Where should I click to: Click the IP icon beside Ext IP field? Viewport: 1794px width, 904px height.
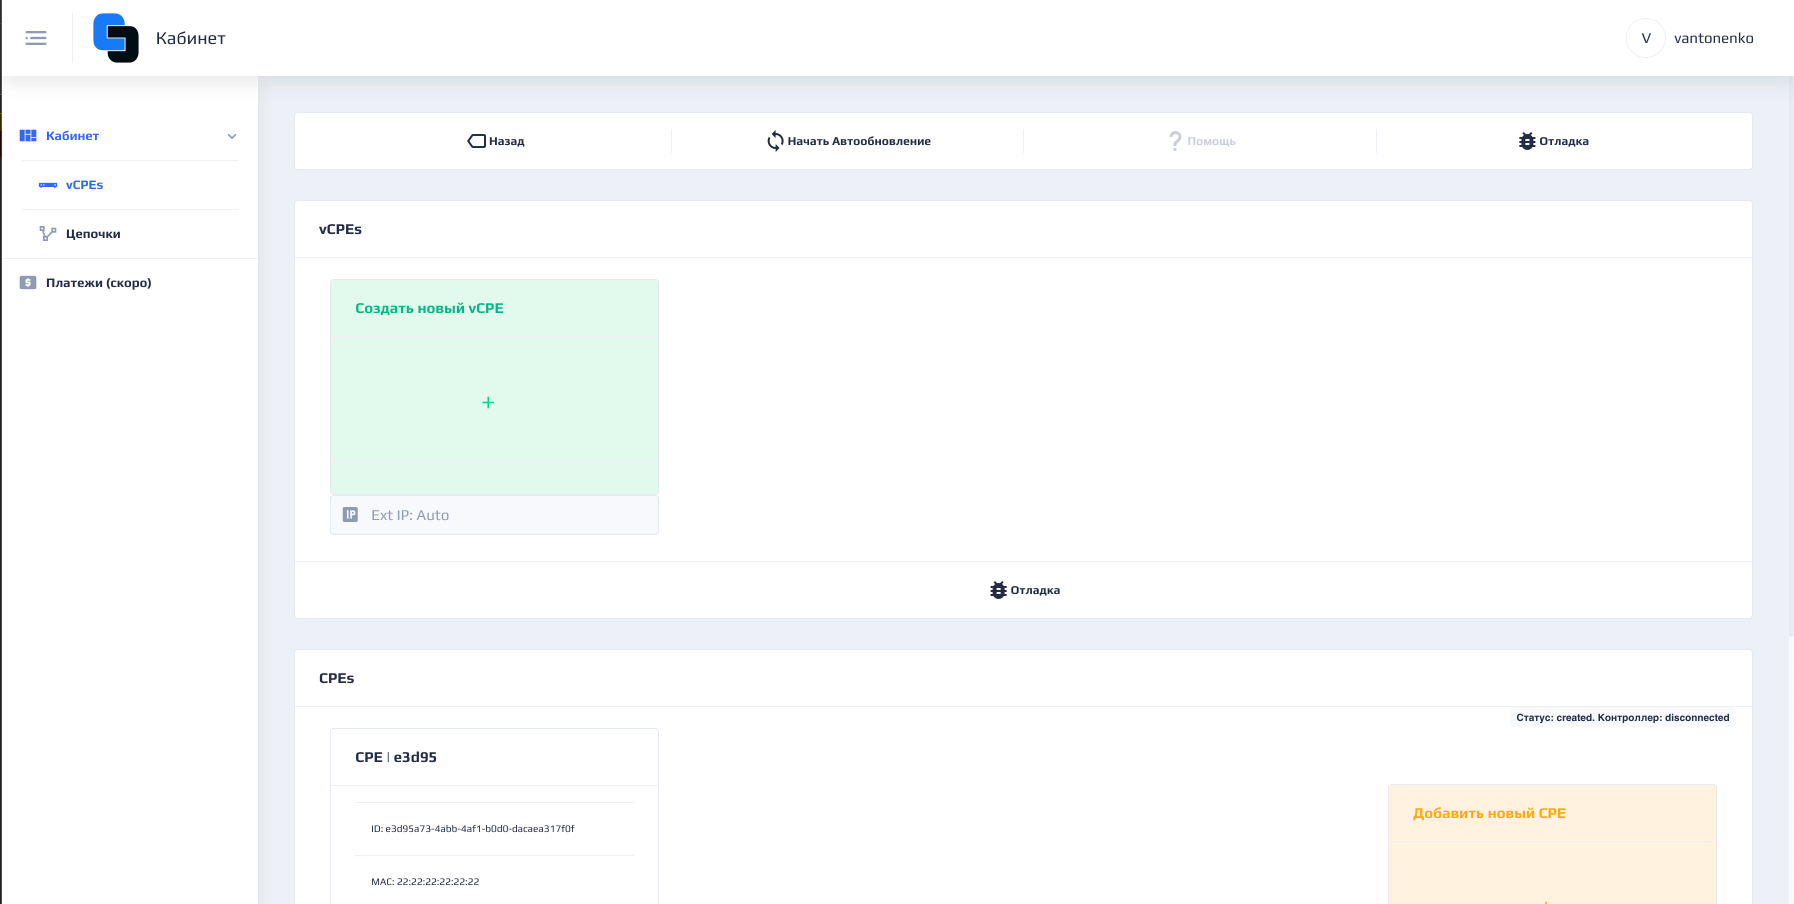pyautogui.click(x=350, y=515)
